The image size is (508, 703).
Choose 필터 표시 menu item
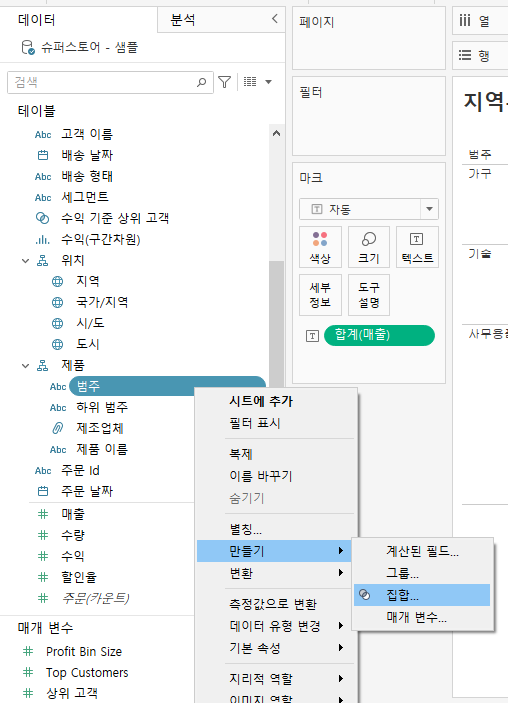click(x=255, y=423)
